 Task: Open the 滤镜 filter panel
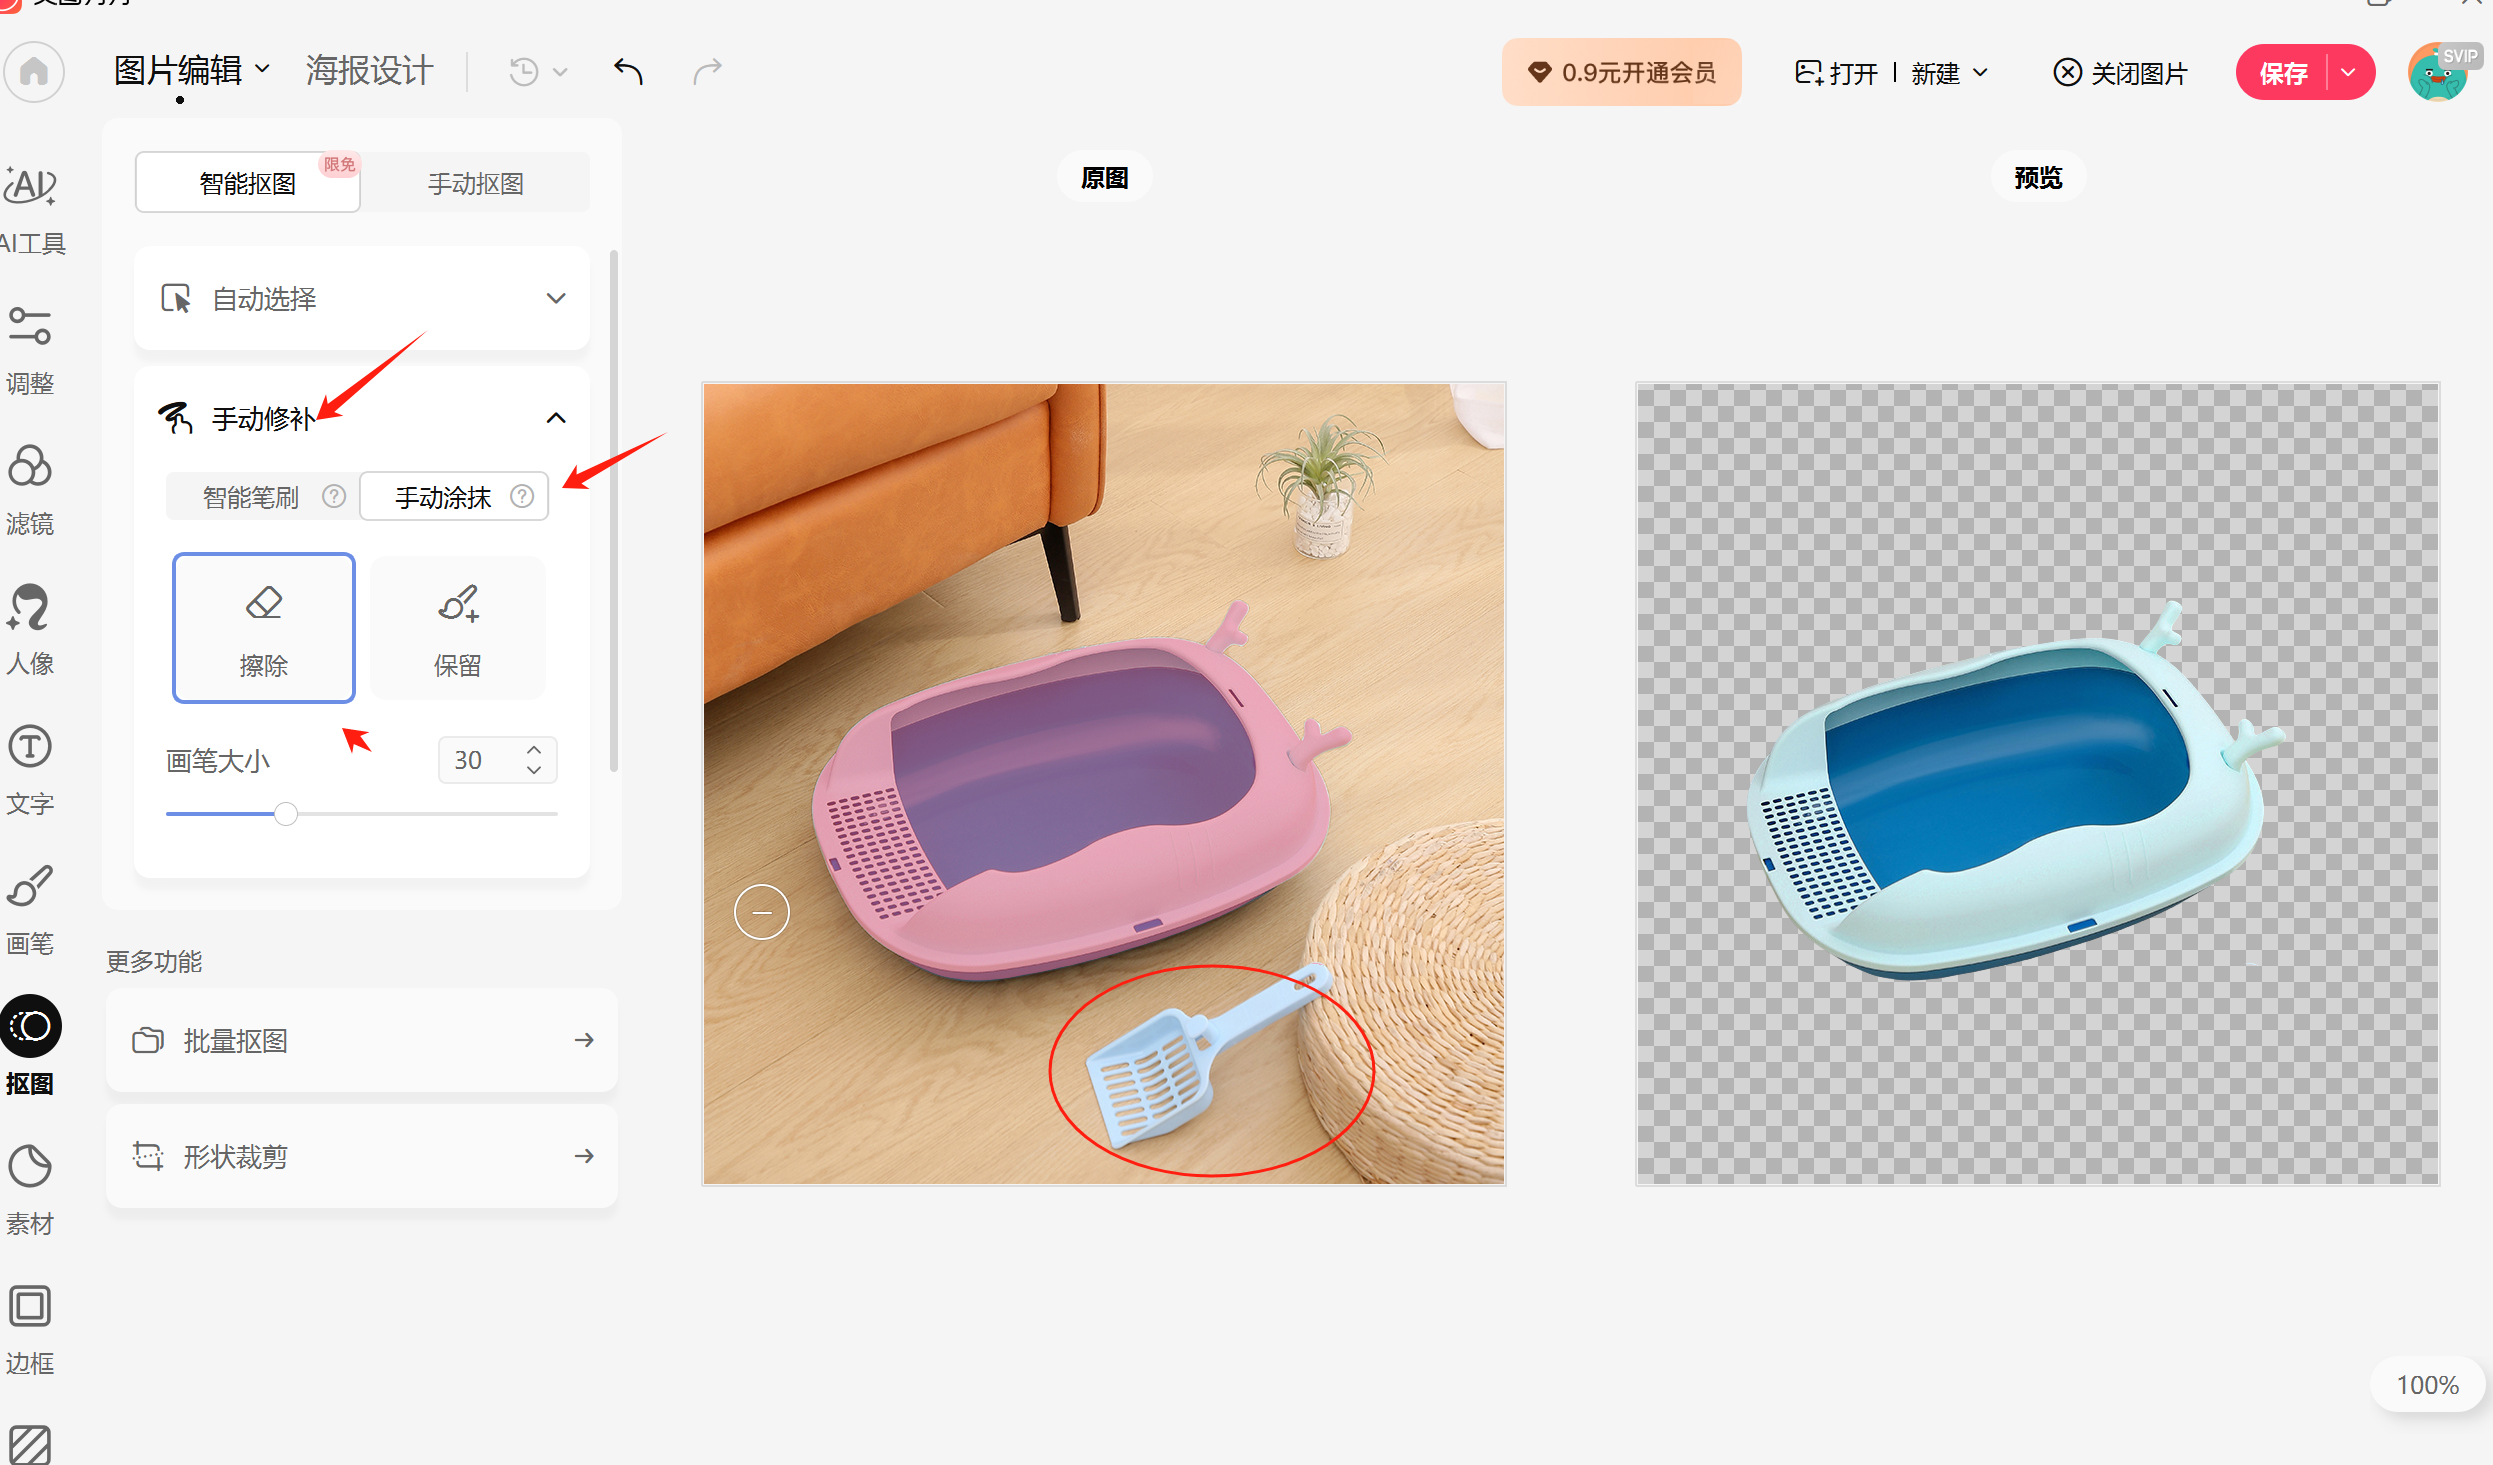tap(30, 490)
